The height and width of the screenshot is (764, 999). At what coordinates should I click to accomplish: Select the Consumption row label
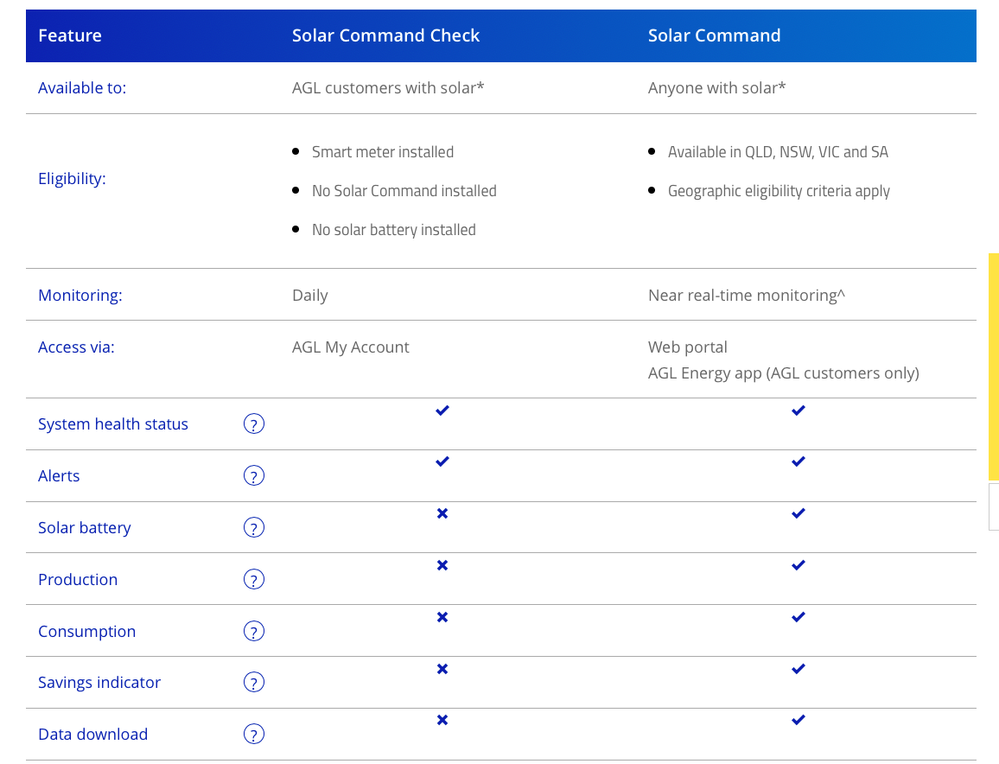[87, 632]
